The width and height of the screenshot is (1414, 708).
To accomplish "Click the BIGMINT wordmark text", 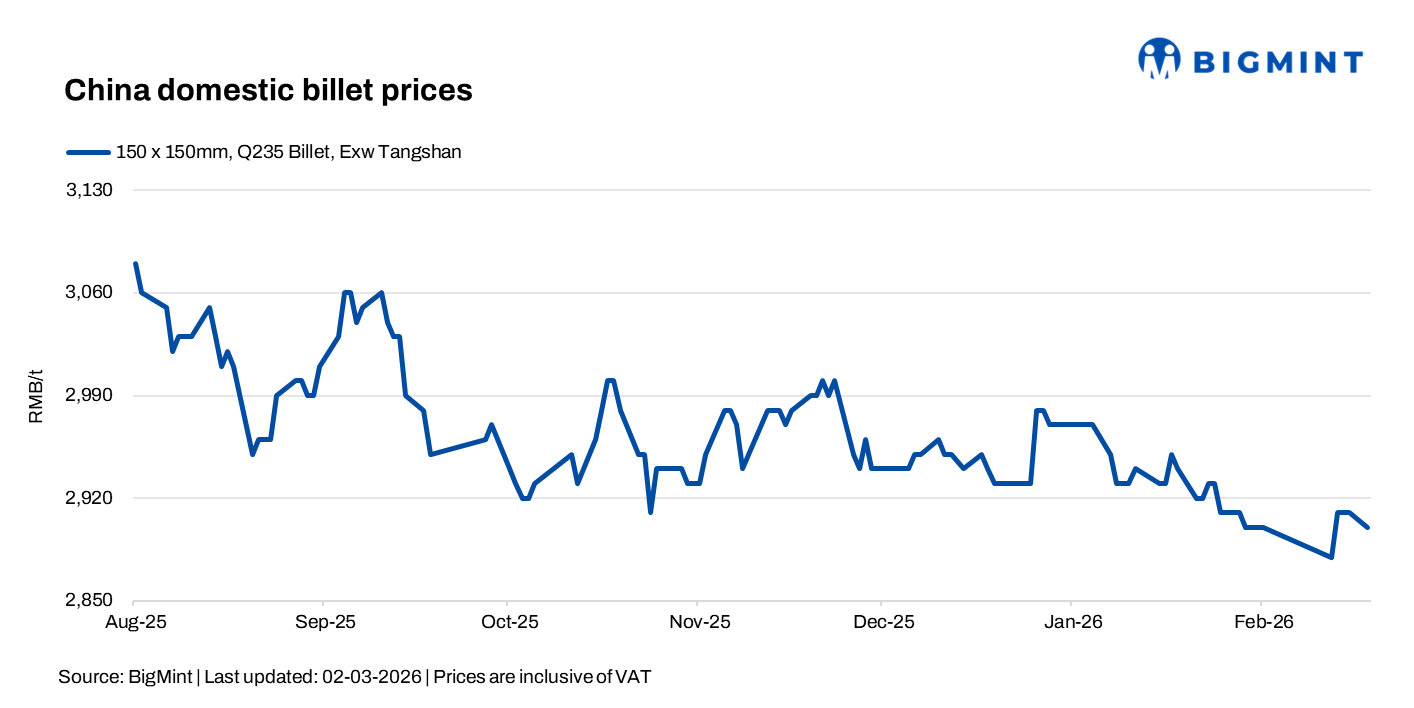I will pos(1278,62).
